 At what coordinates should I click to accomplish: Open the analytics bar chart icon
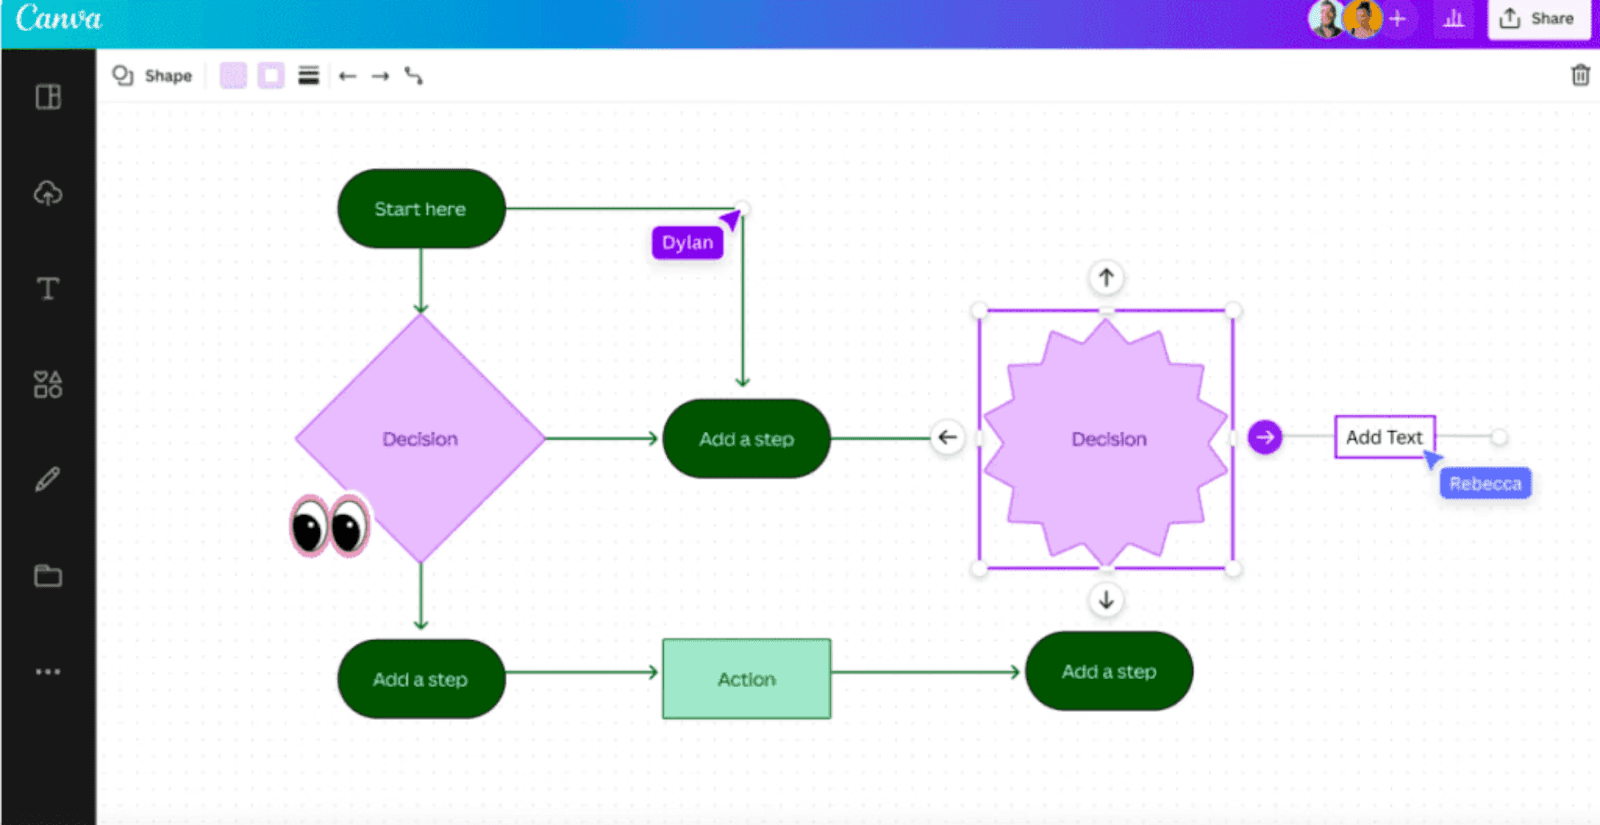(x=1454, y=19)
